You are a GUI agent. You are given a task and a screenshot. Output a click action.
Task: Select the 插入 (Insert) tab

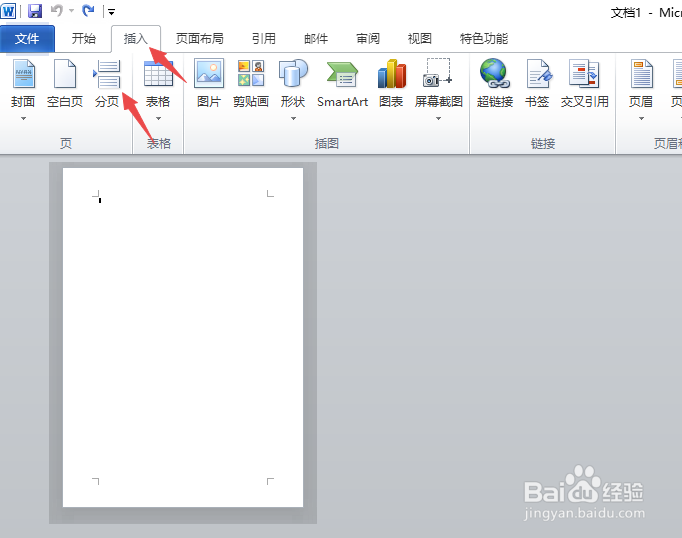[136, 39]
